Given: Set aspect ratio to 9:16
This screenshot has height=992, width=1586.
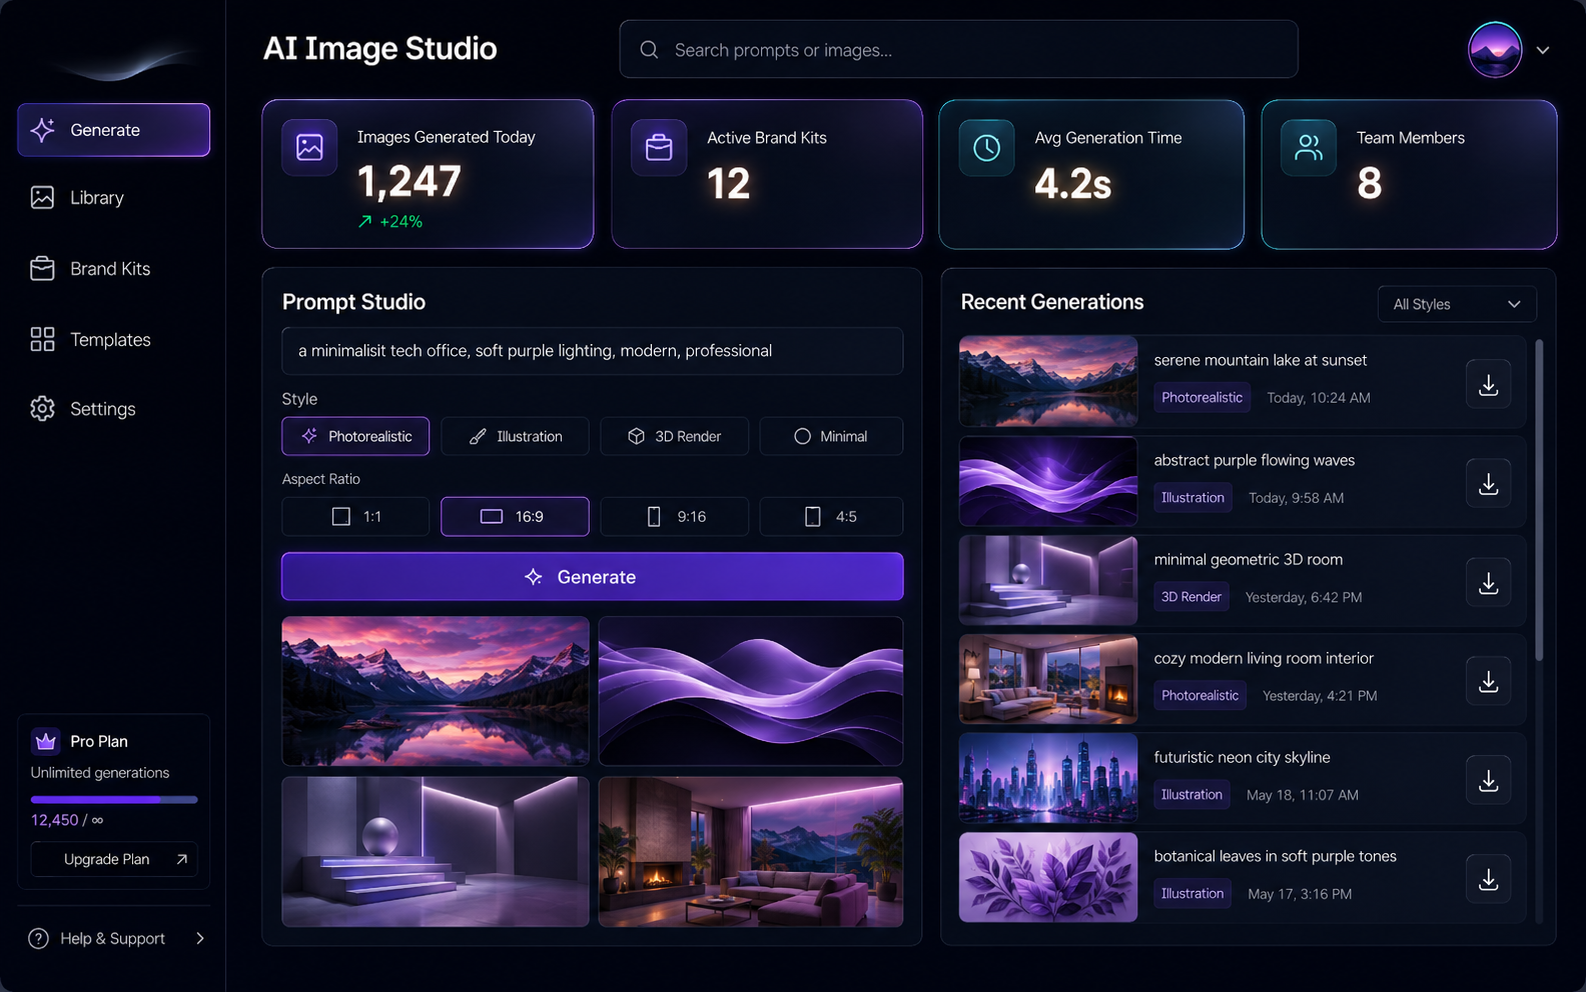Looking at the screenshot, I should 674,517.
